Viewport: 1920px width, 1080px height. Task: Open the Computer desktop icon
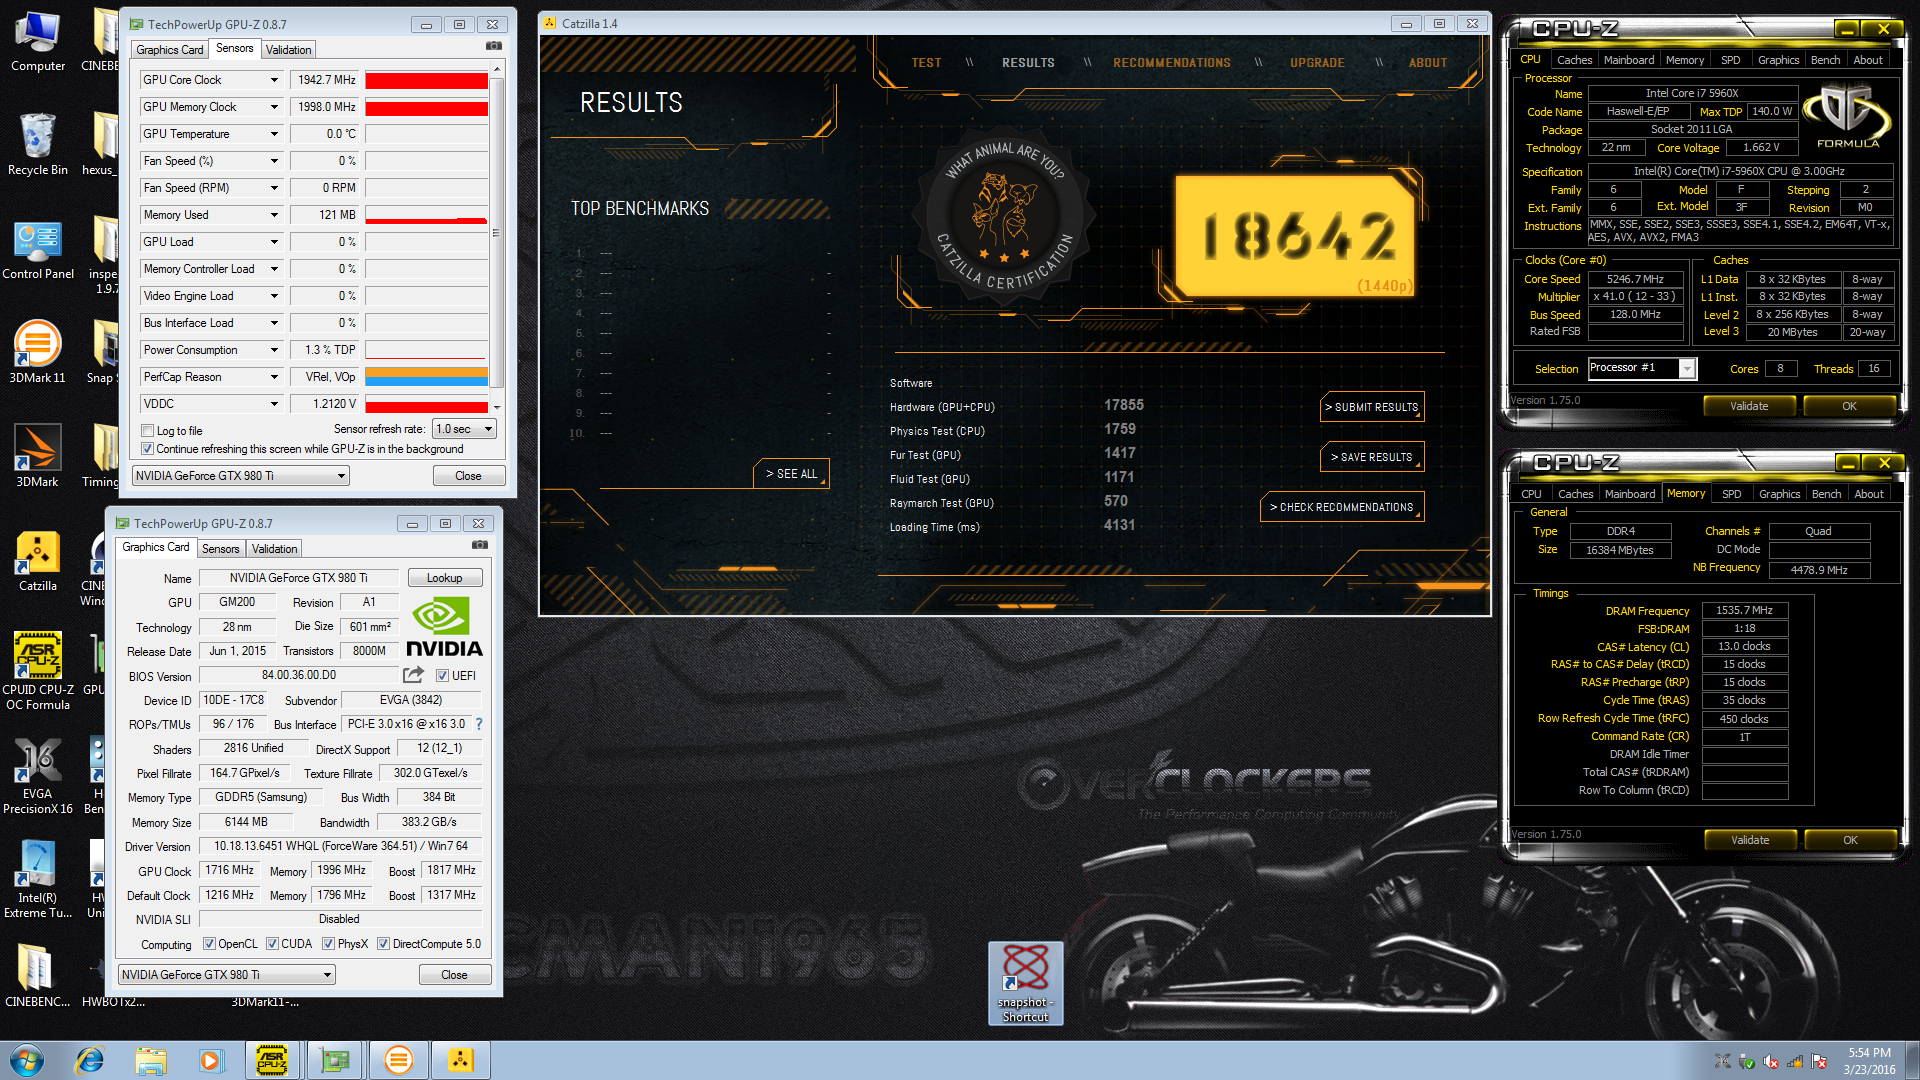point(38,41)
